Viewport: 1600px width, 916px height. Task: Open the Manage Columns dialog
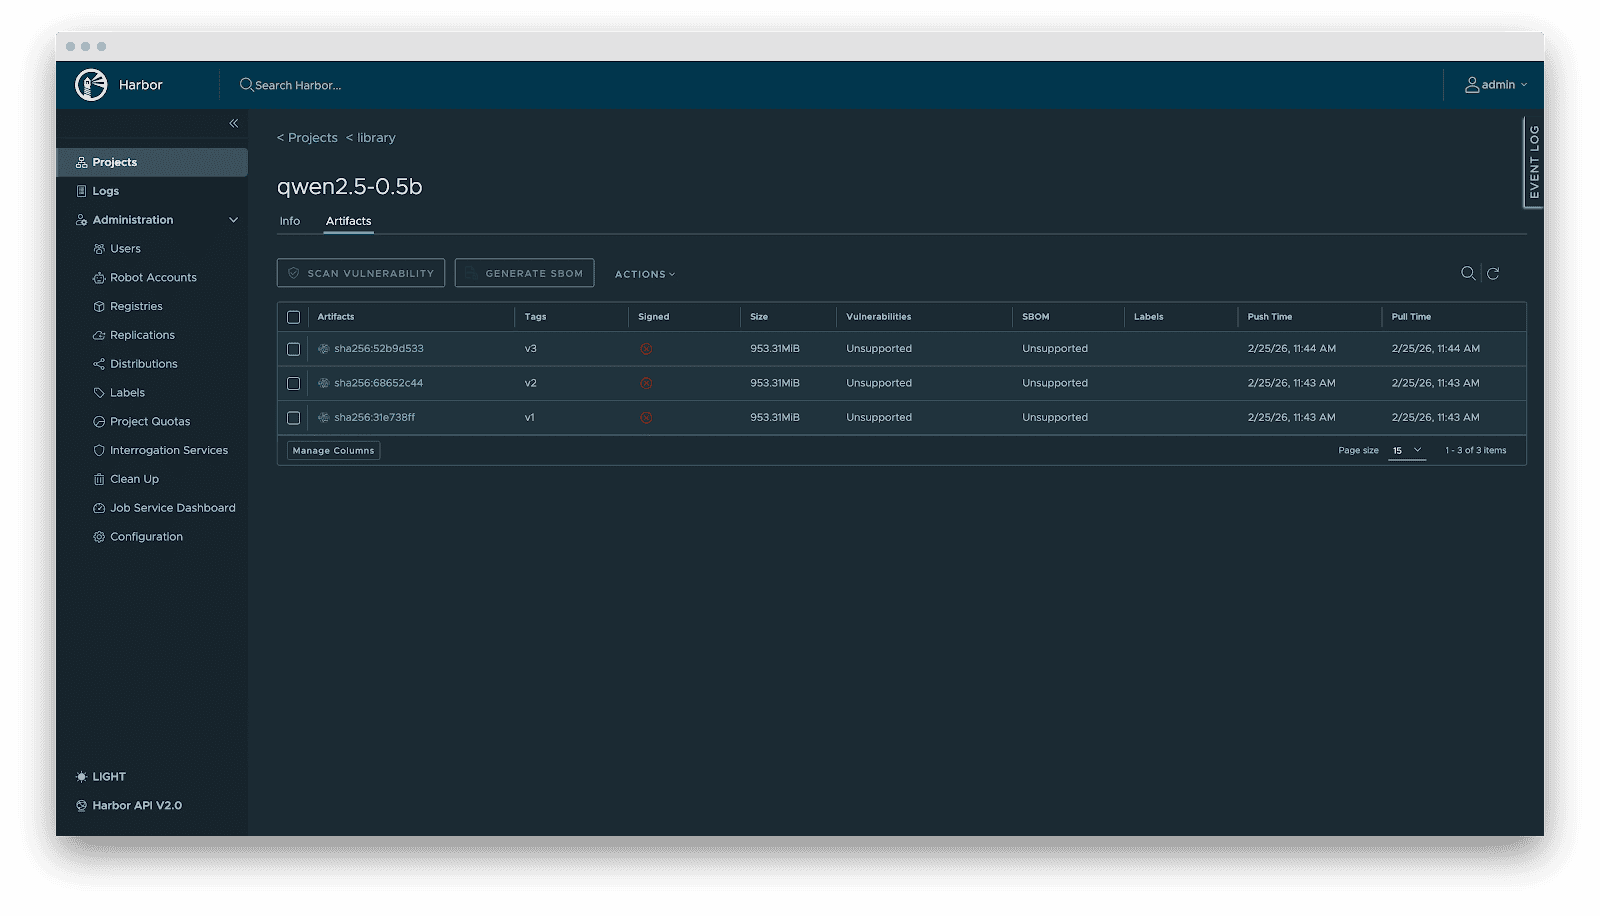coord(333,450)
